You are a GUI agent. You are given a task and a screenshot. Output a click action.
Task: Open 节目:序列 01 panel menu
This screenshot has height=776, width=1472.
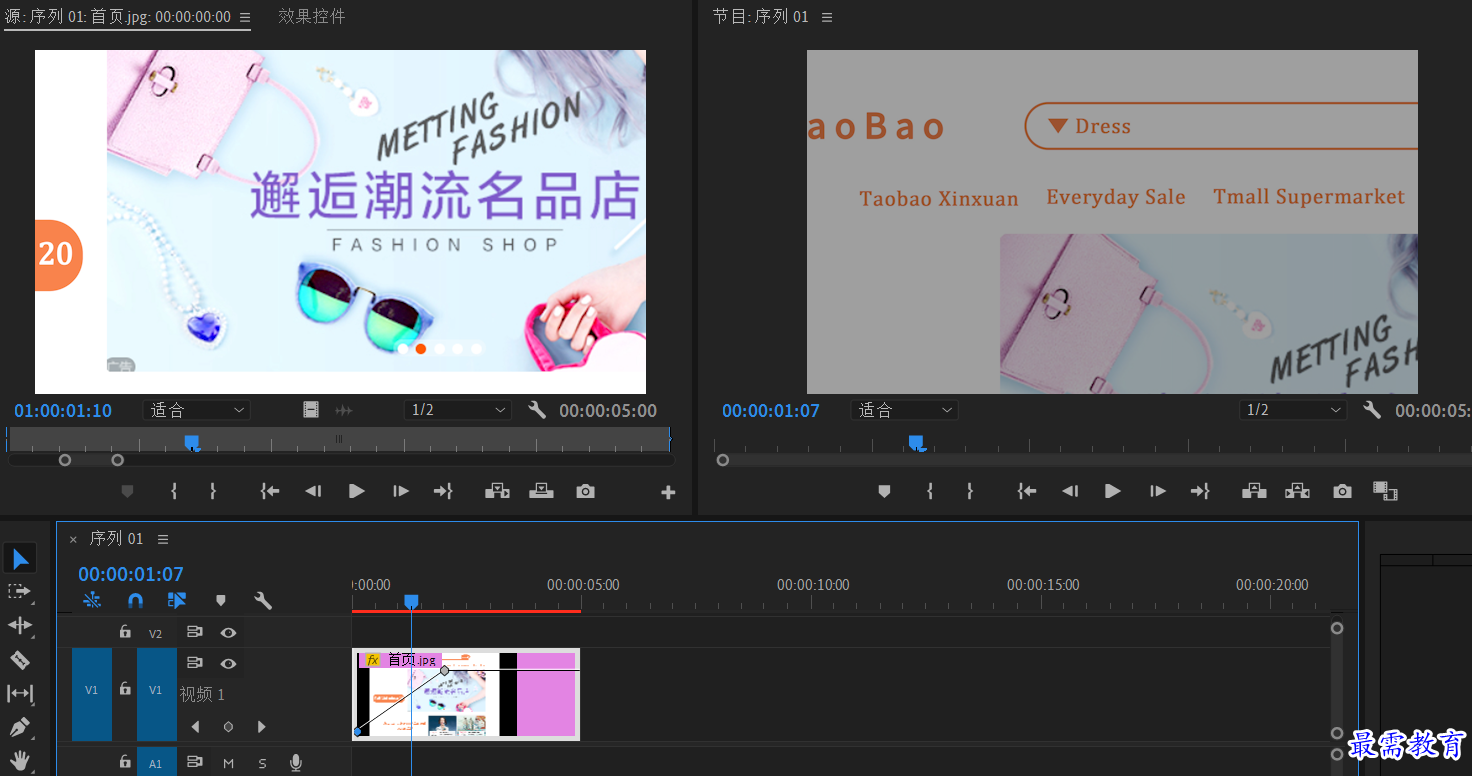826,17
